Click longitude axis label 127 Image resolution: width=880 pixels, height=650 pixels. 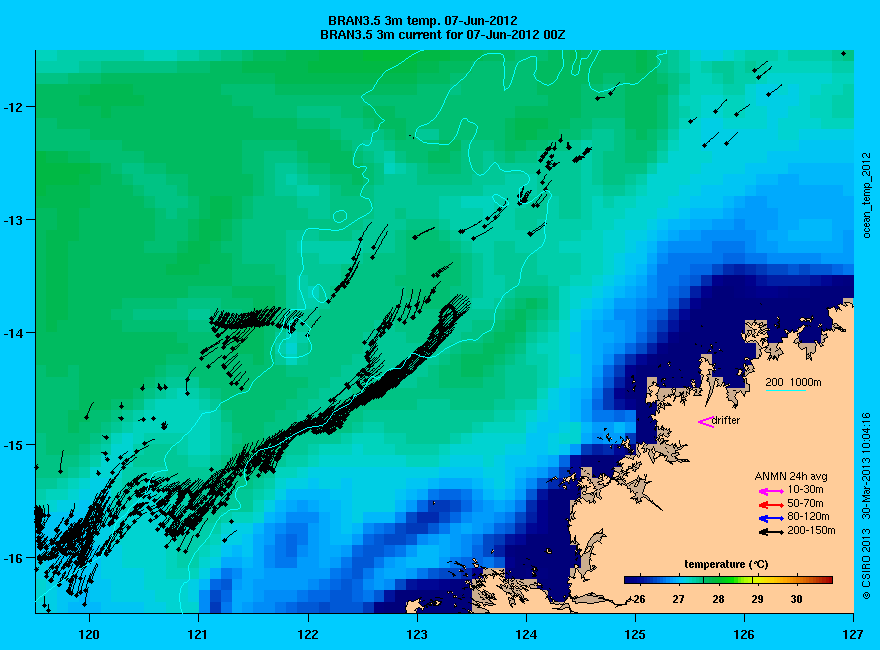coord(853,635)
